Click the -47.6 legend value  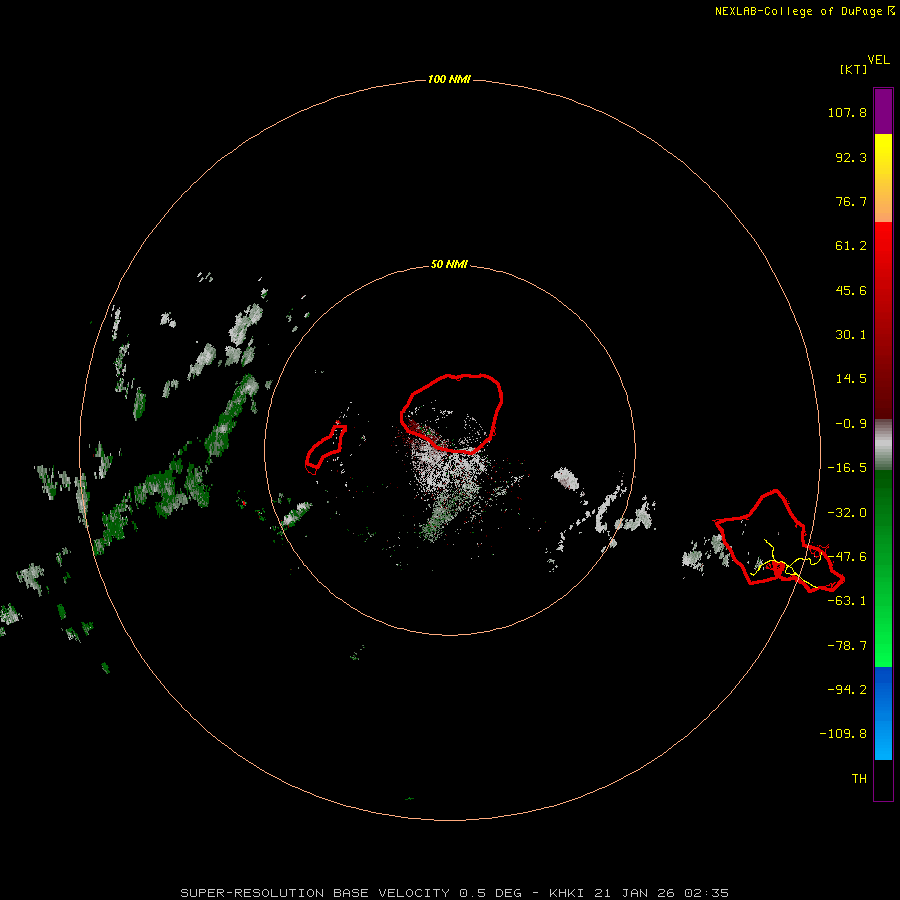pyautogui.click(x=847, y=557)
